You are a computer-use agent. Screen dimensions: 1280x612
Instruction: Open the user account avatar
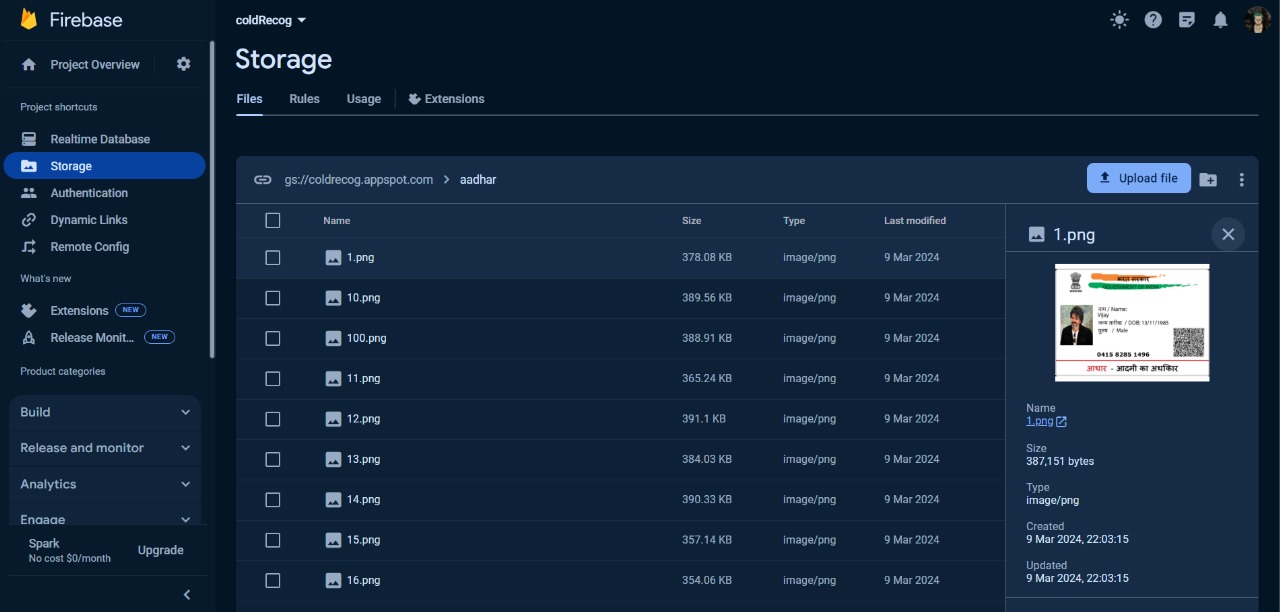pyautogui.click(x=1257, y=20)
